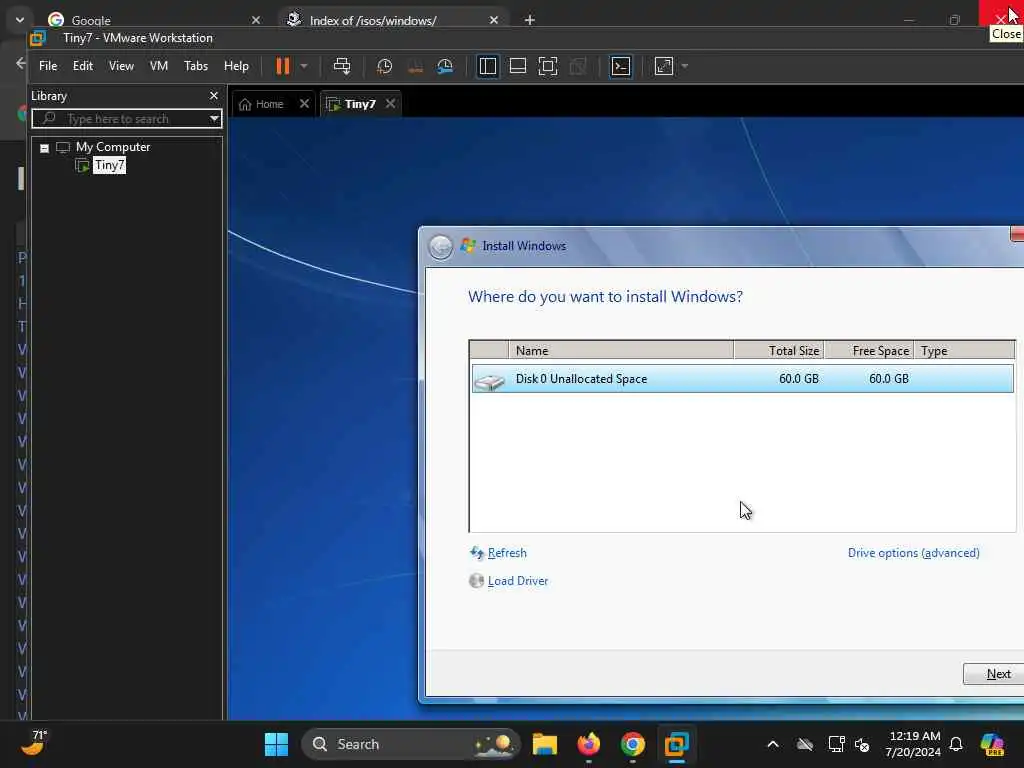Image resolution: width=1024 pixels, height=768 pixels.
Task: Click the Load Driver link
Action: pyautogui.click(x=518, y=581)
